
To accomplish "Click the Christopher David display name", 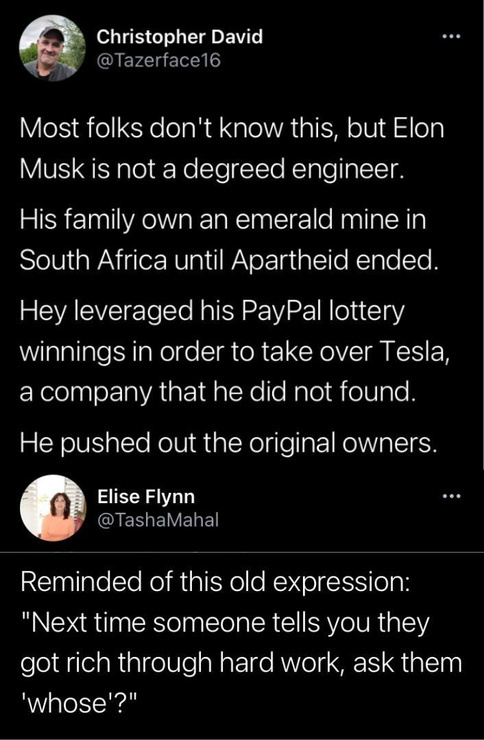I will [180, 37].
